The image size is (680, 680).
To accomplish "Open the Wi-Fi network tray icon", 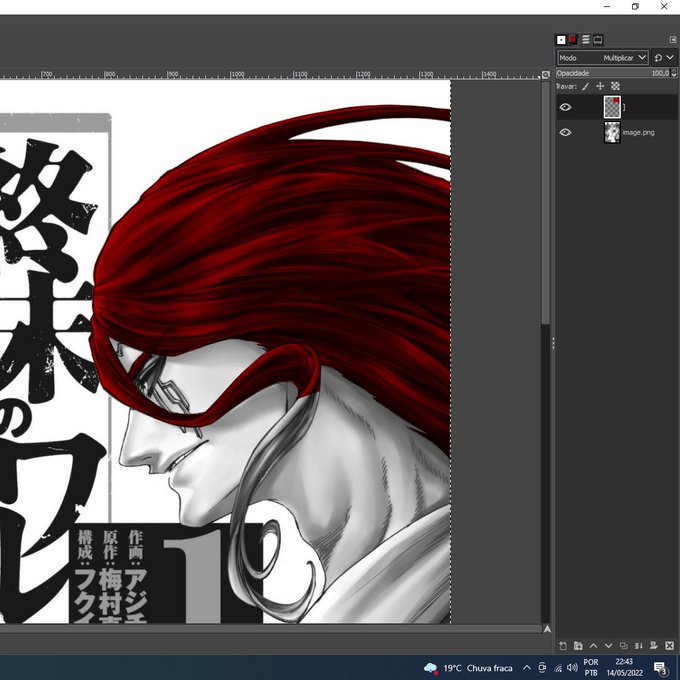I will click(x=558, y=668).
